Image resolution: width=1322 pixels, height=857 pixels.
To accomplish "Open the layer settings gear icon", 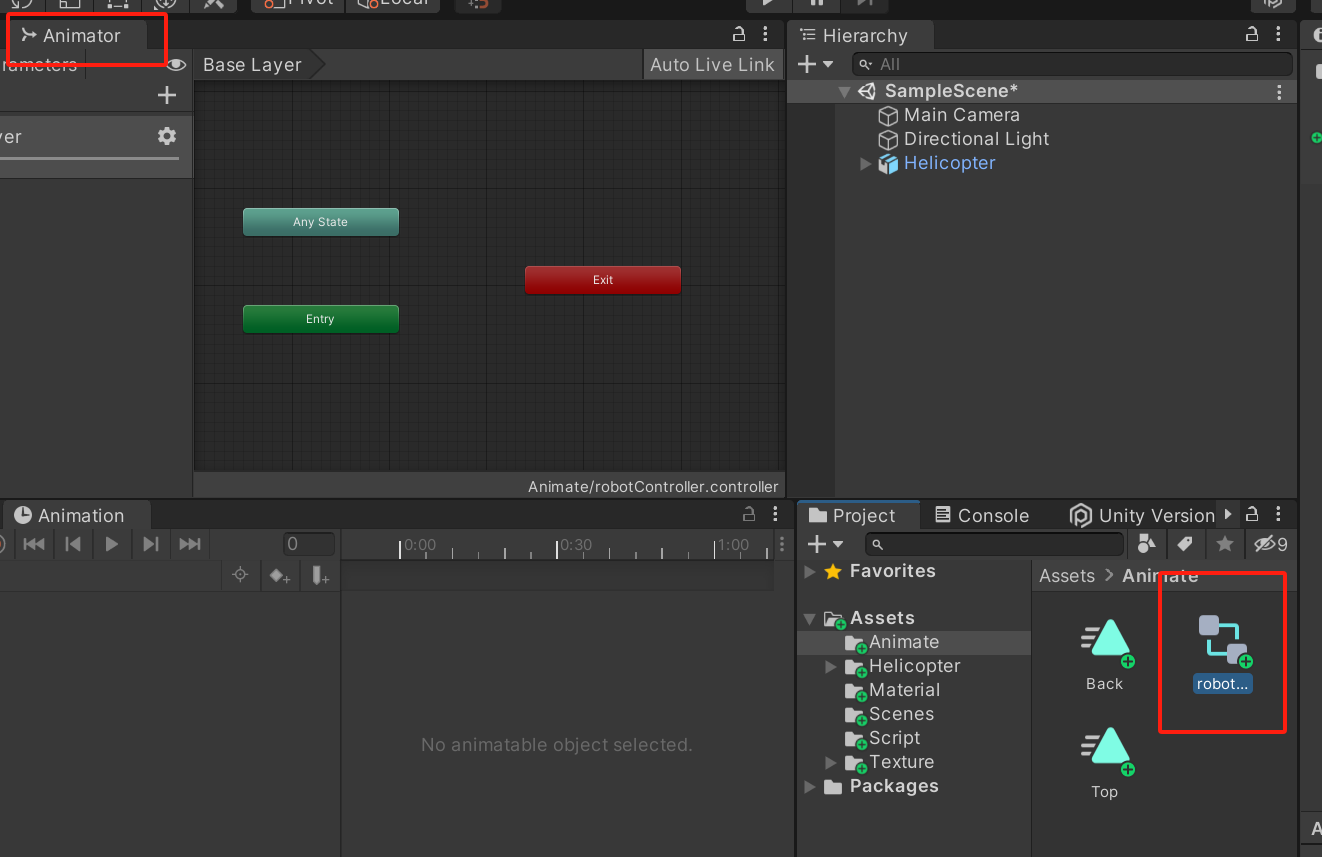I will [167, 136].
